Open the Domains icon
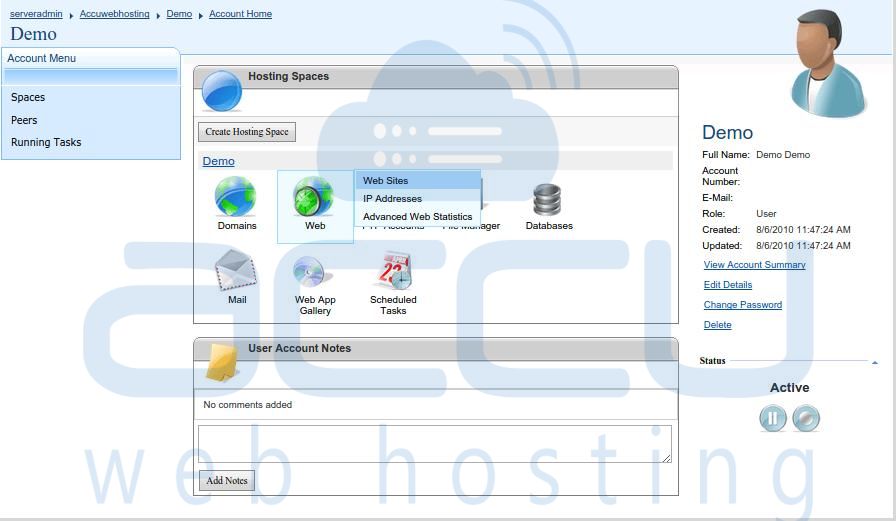Viewport: 896px width, 521px height. pyautogui.click(x=235, y=197)
